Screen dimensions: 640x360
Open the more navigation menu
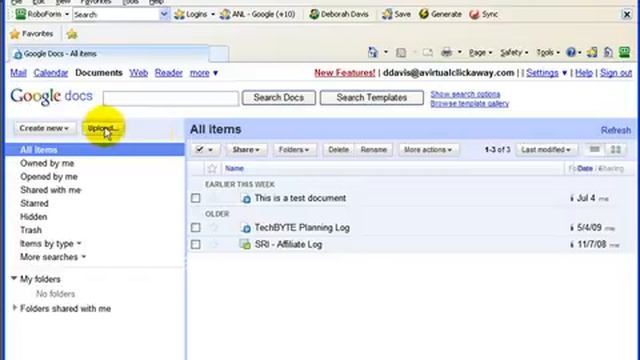(x=204, y=73)
